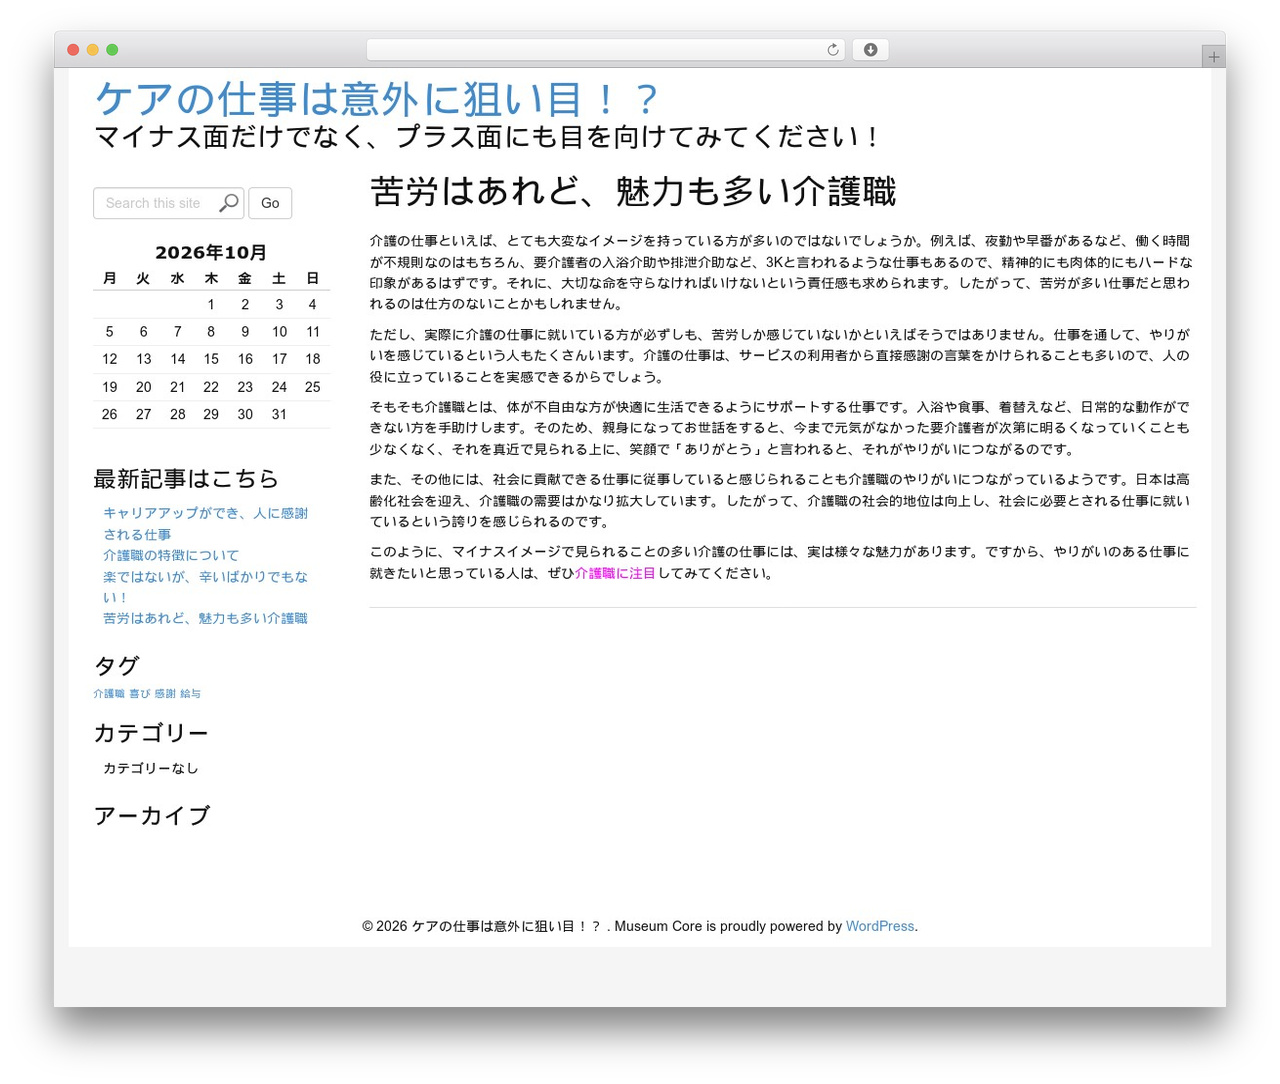Select the 感謝 tag
Viewport: 1280px width, 1084px height.
165,693
